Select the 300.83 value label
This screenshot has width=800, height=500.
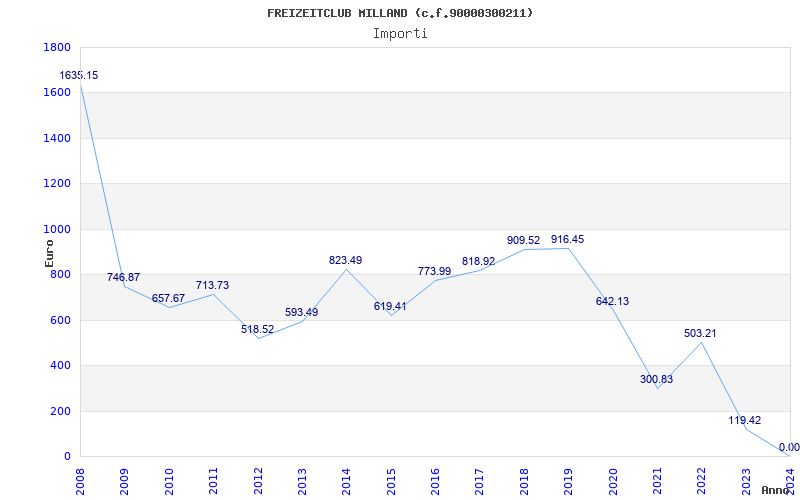[x=657, y=380]
